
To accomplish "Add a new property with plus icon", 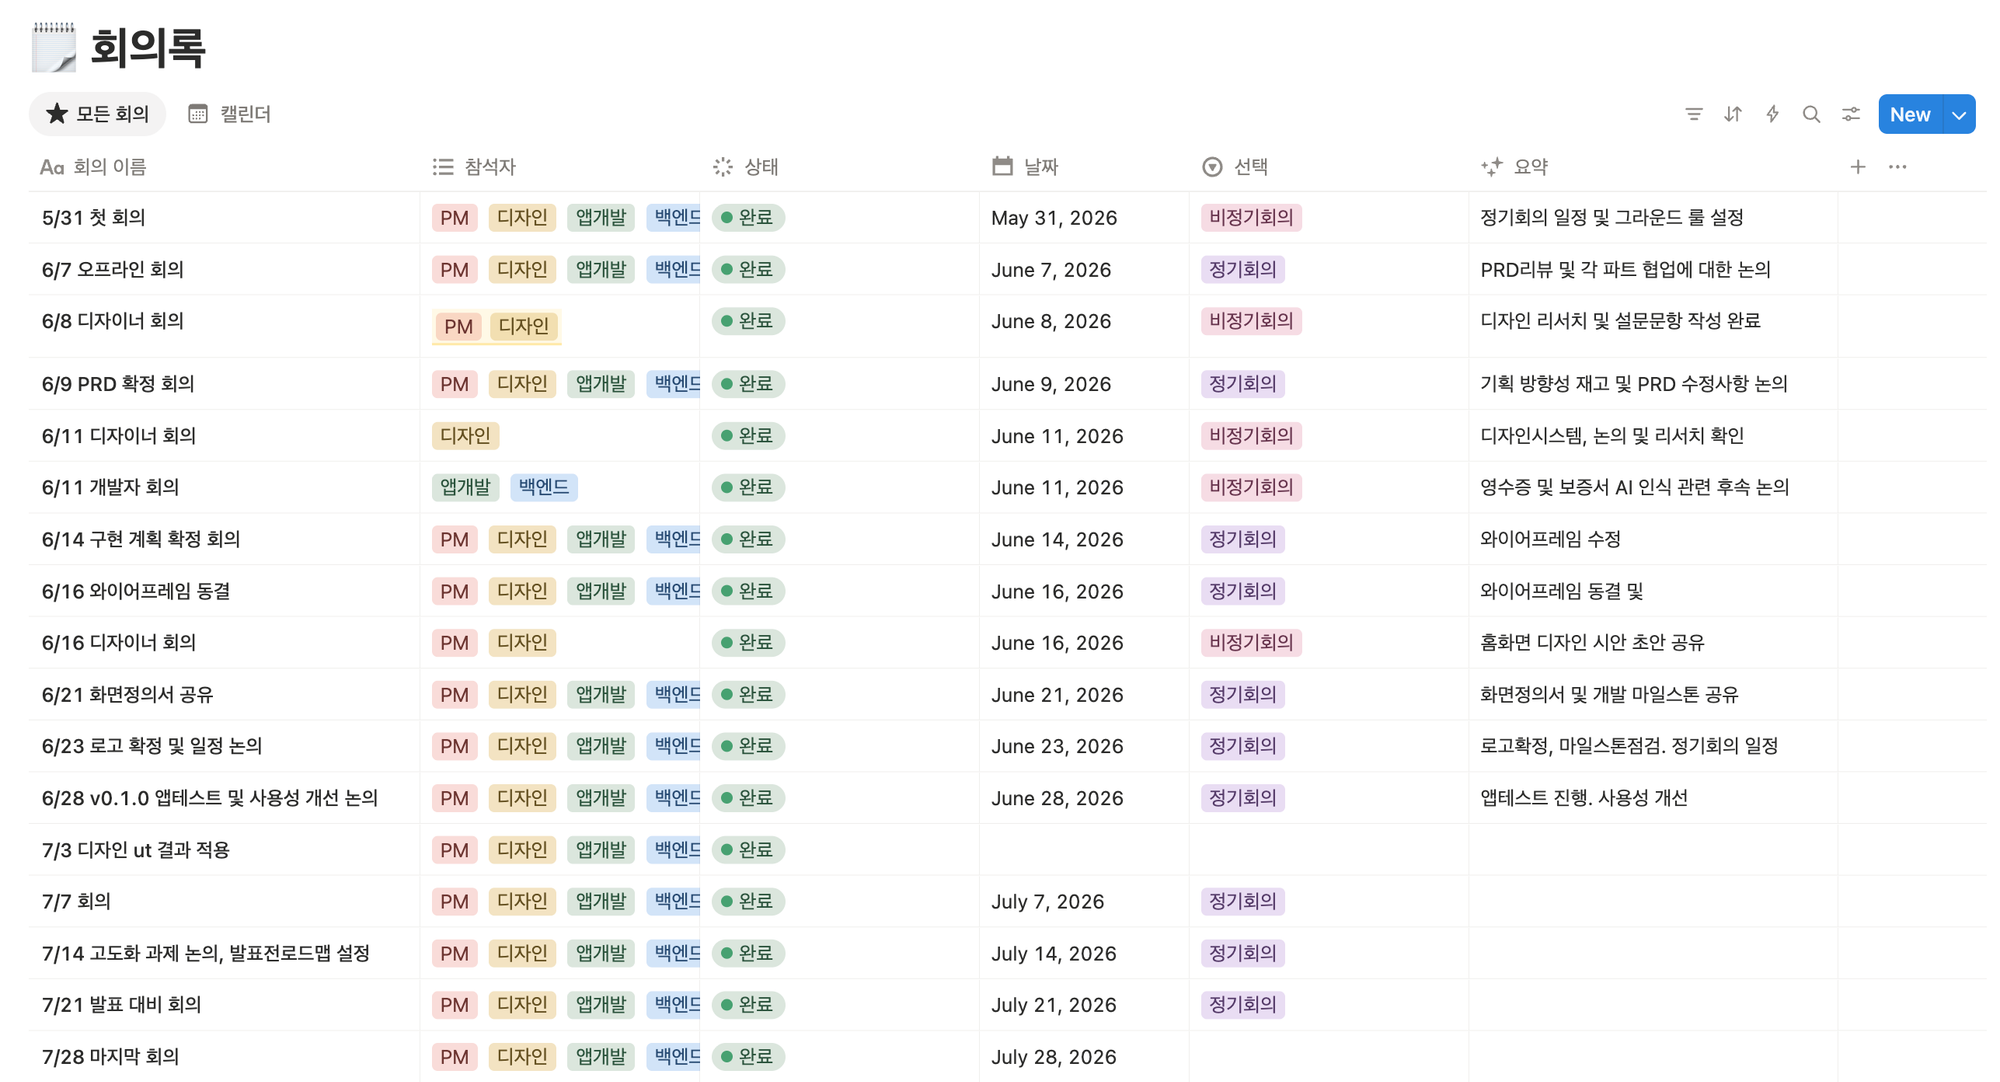I will (1857, 167).
